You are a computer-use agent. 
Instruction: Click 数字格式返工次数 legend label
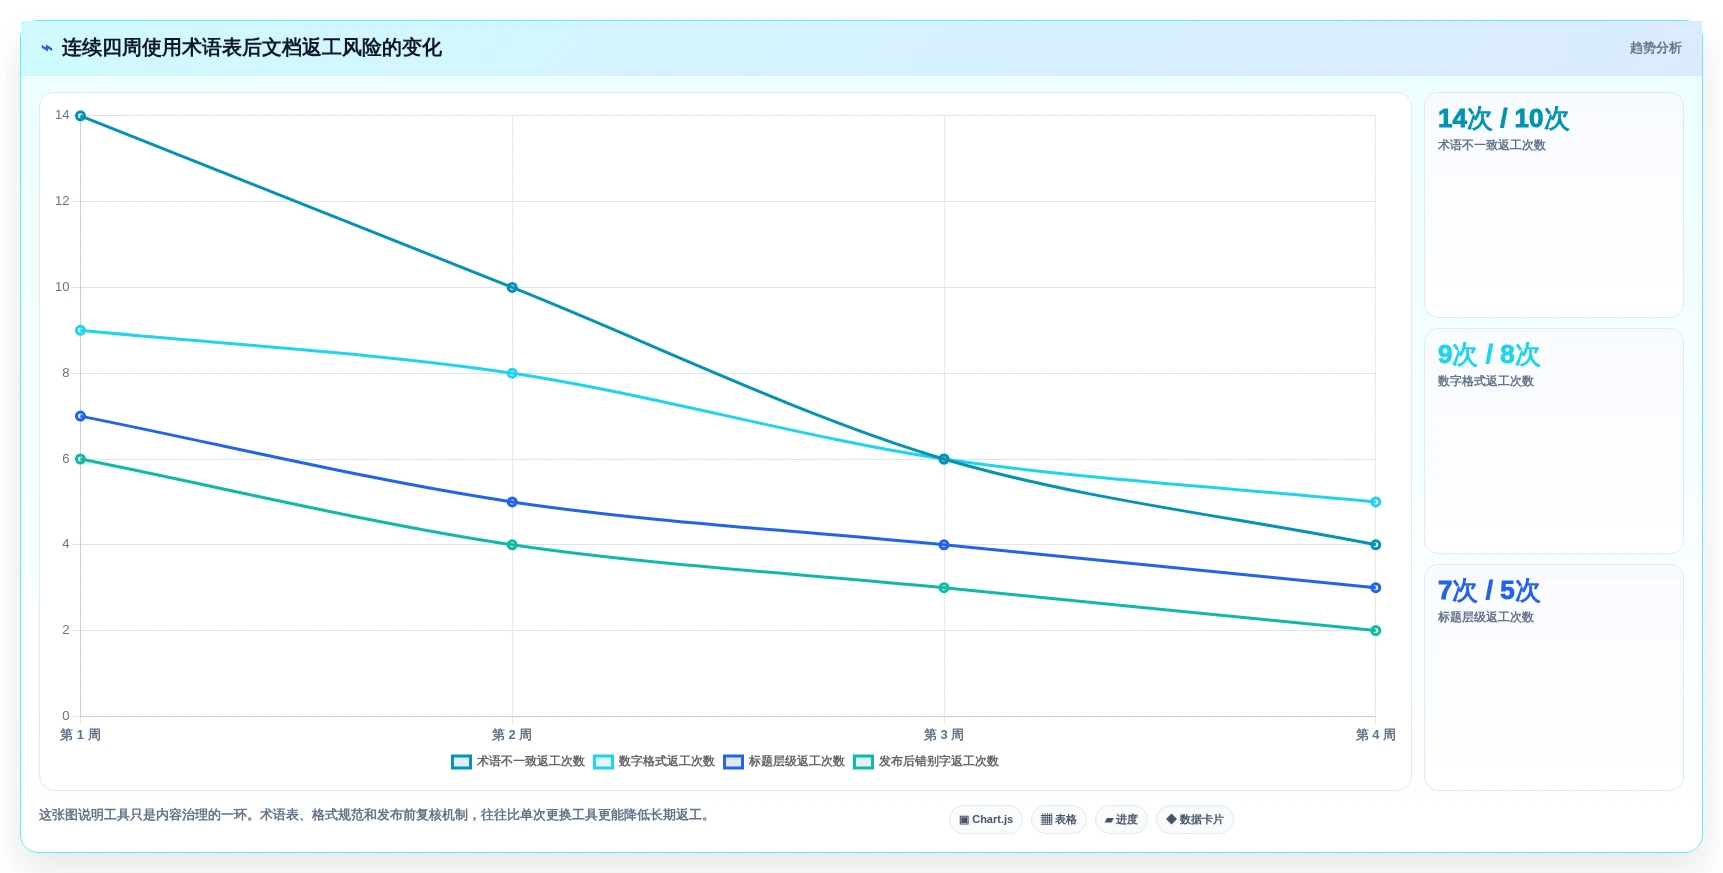click(x=666, y=762)
